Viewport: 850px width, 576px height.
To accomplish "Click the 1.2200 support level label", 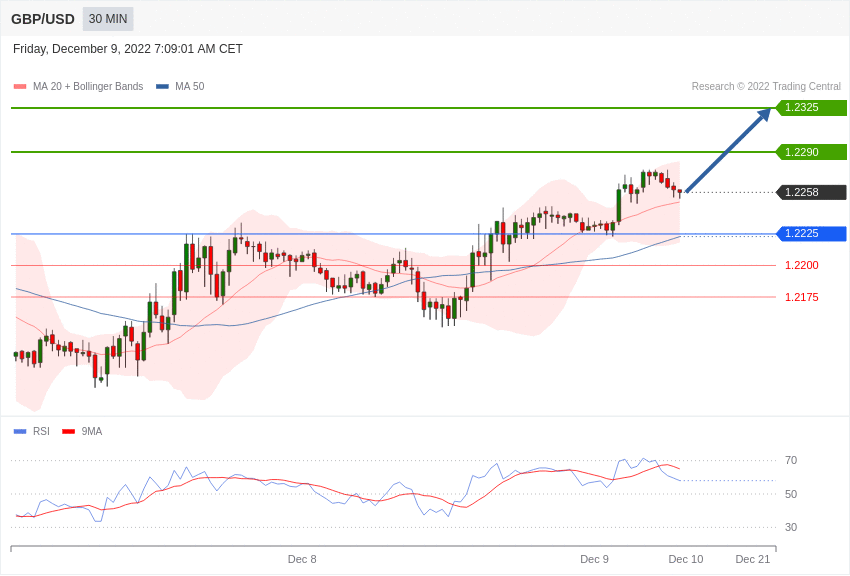I will click(x=801, y=266).
